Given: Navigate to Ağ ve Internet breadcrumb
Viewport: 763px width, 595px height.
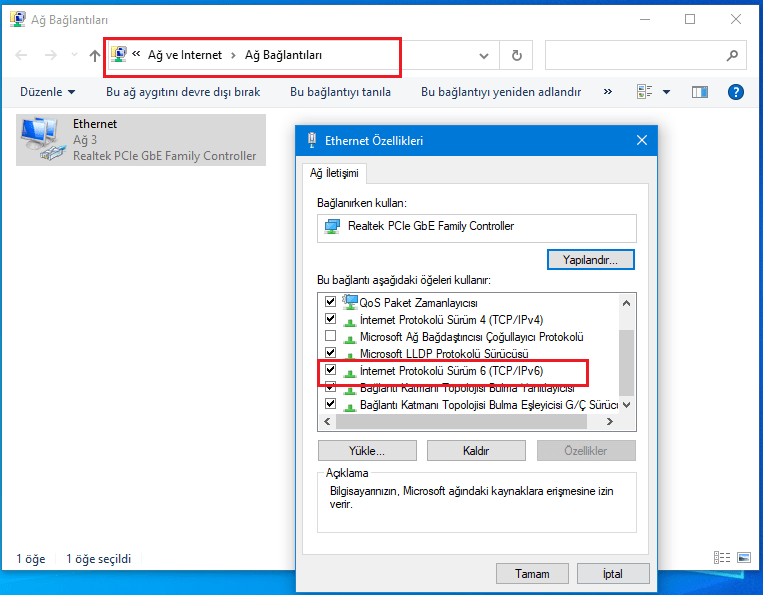Looking at the screenshot, I should [x=185, y=55].
